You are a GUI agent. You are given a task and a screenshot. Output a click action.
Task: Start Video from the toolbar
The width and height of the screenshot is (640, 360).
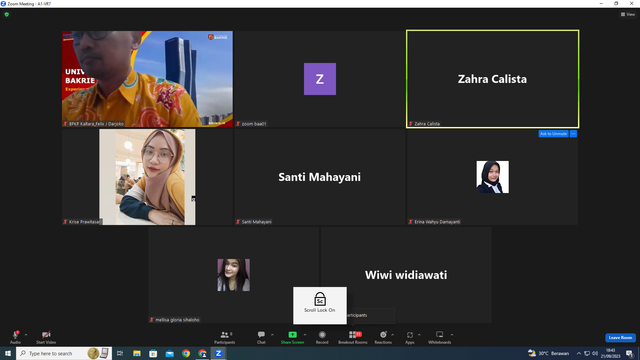click(46, 337)
